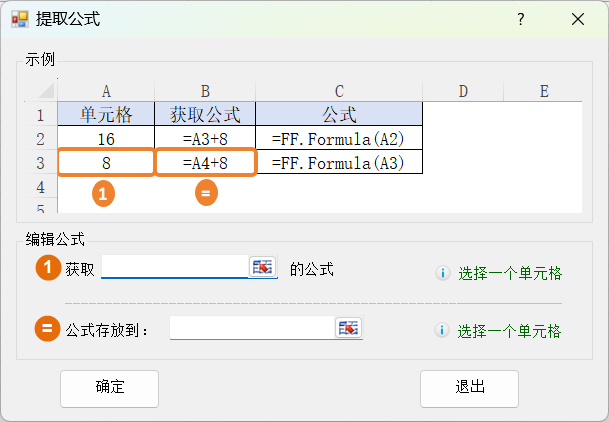Click the orange equals badge beside 公式存放到

(x=48, y=328)
